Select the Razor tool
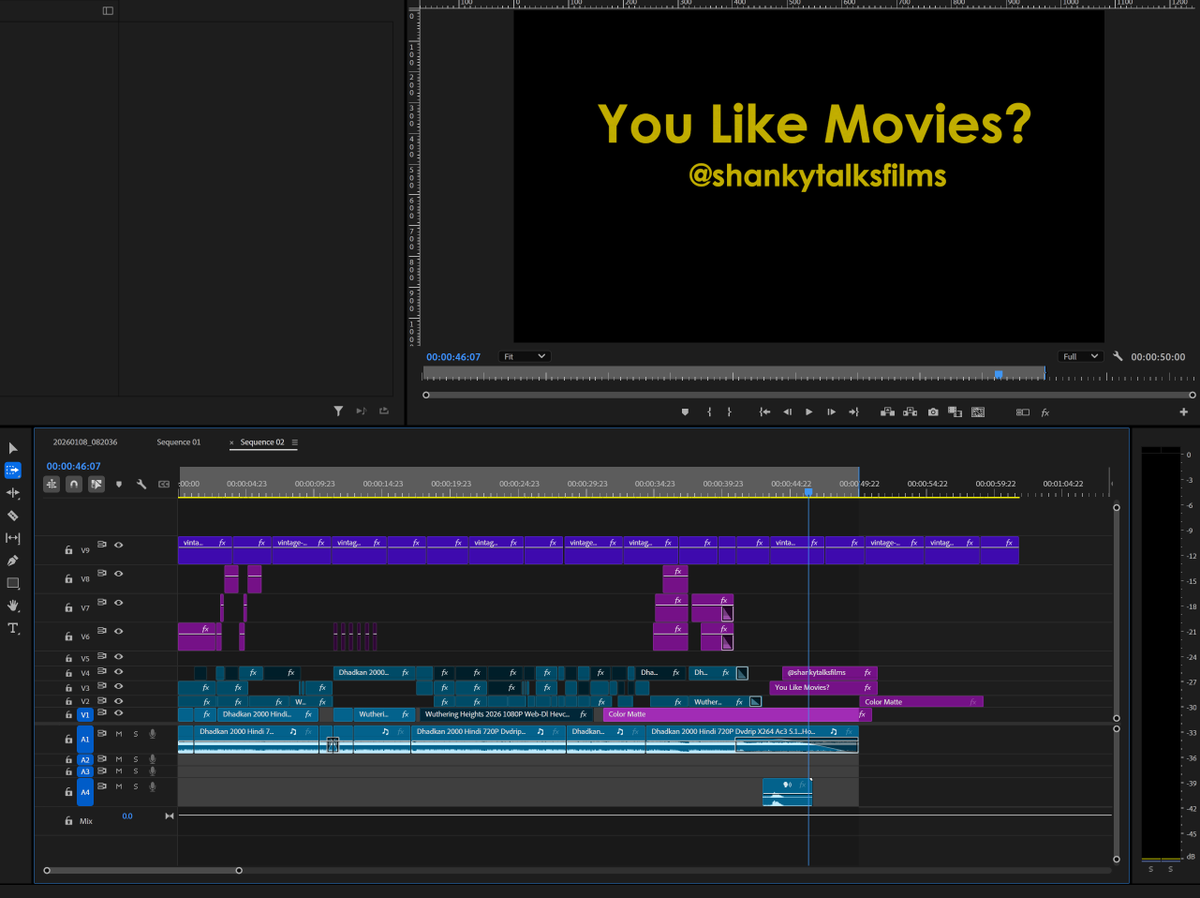The width and height of the screenshot is (1200, 898). click(x=13, y=516)
